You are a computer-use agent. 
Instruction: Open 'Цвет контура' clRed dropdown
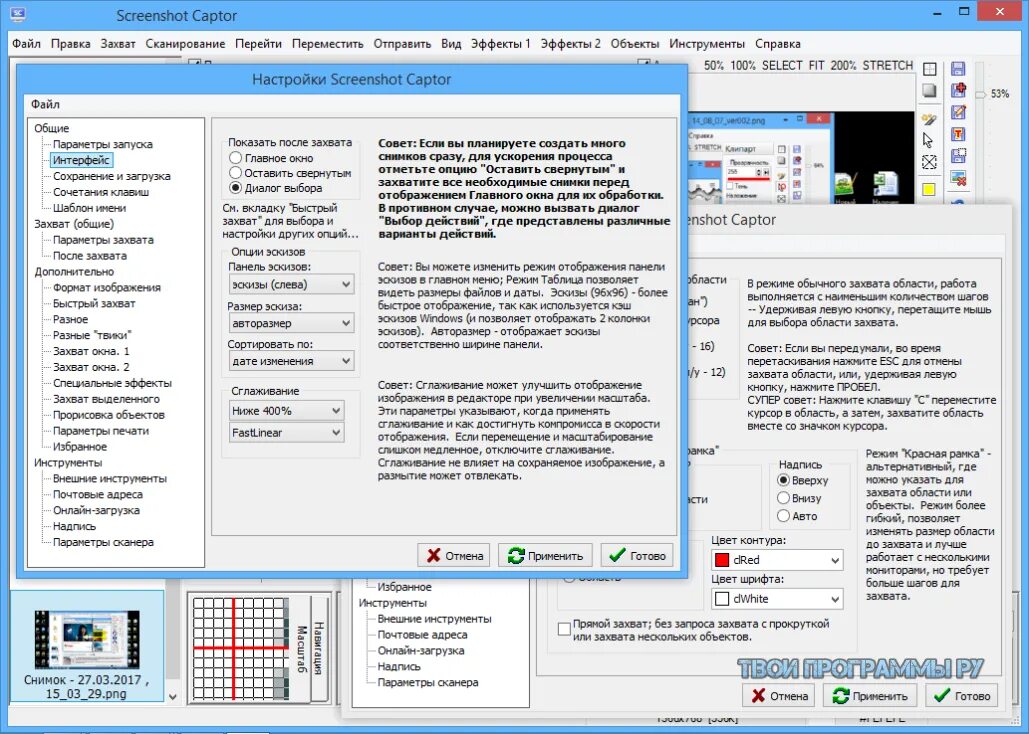(778, 560)
